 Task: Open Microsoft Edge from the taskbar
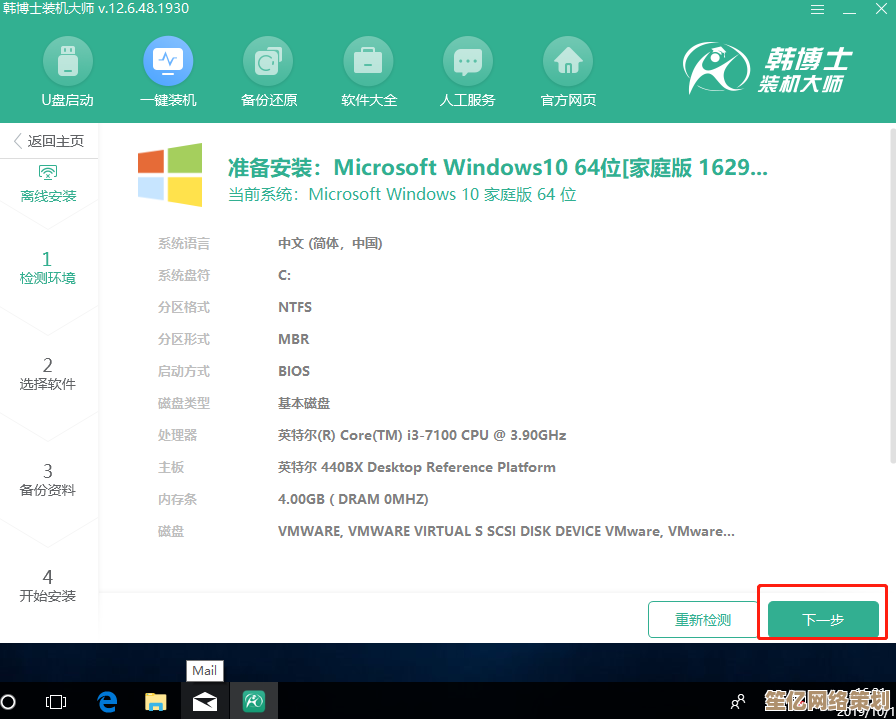pos(106,702)
